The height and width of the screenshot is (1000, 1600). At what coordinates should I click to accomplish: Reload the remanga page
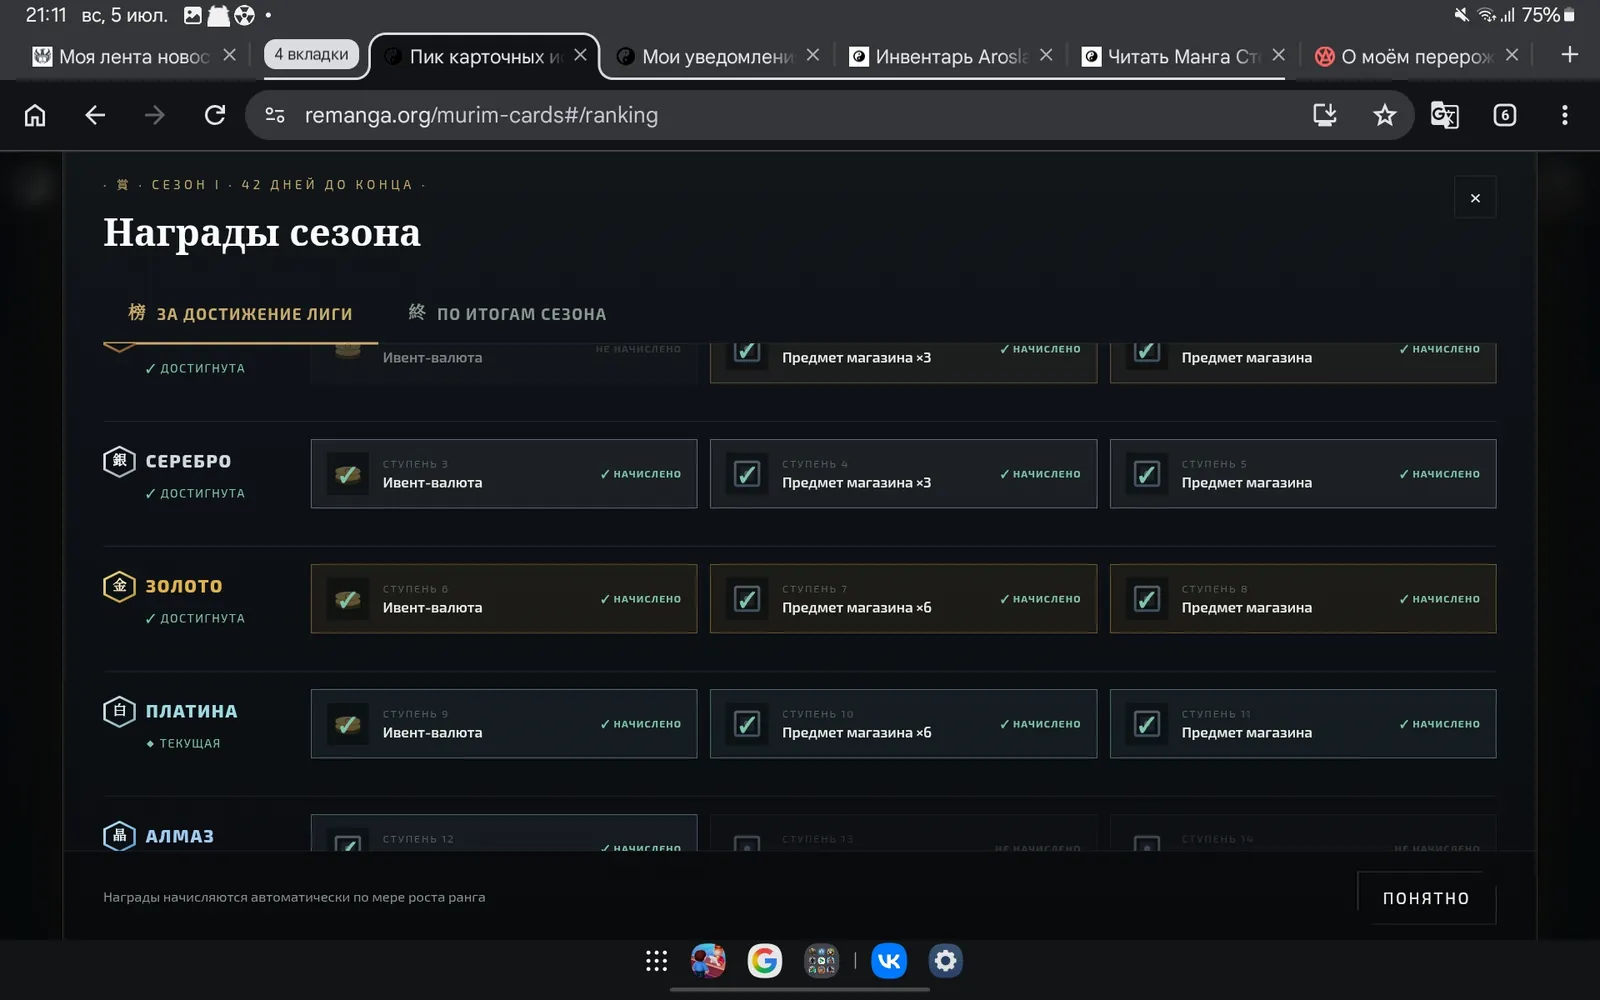point(215,115)
